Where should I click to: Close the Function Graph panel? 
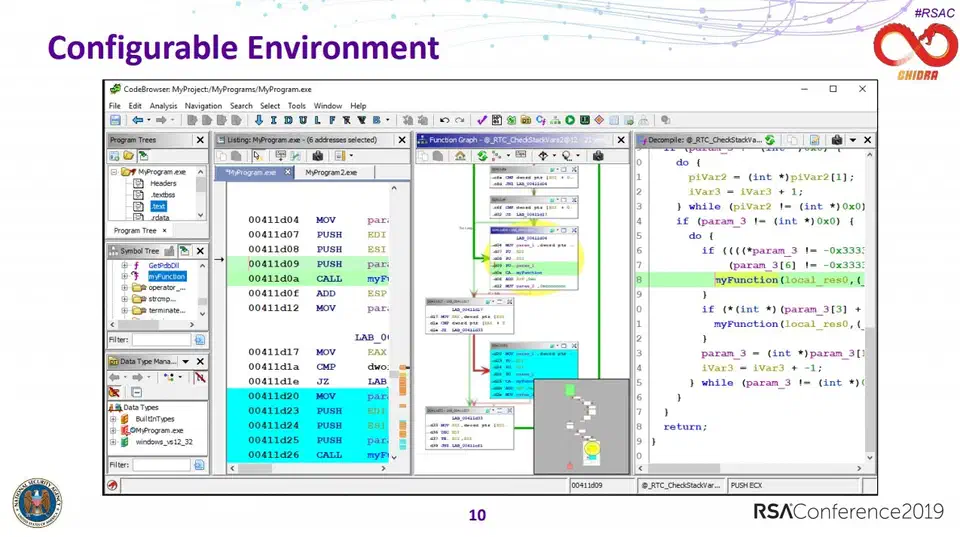coord(621,140)
